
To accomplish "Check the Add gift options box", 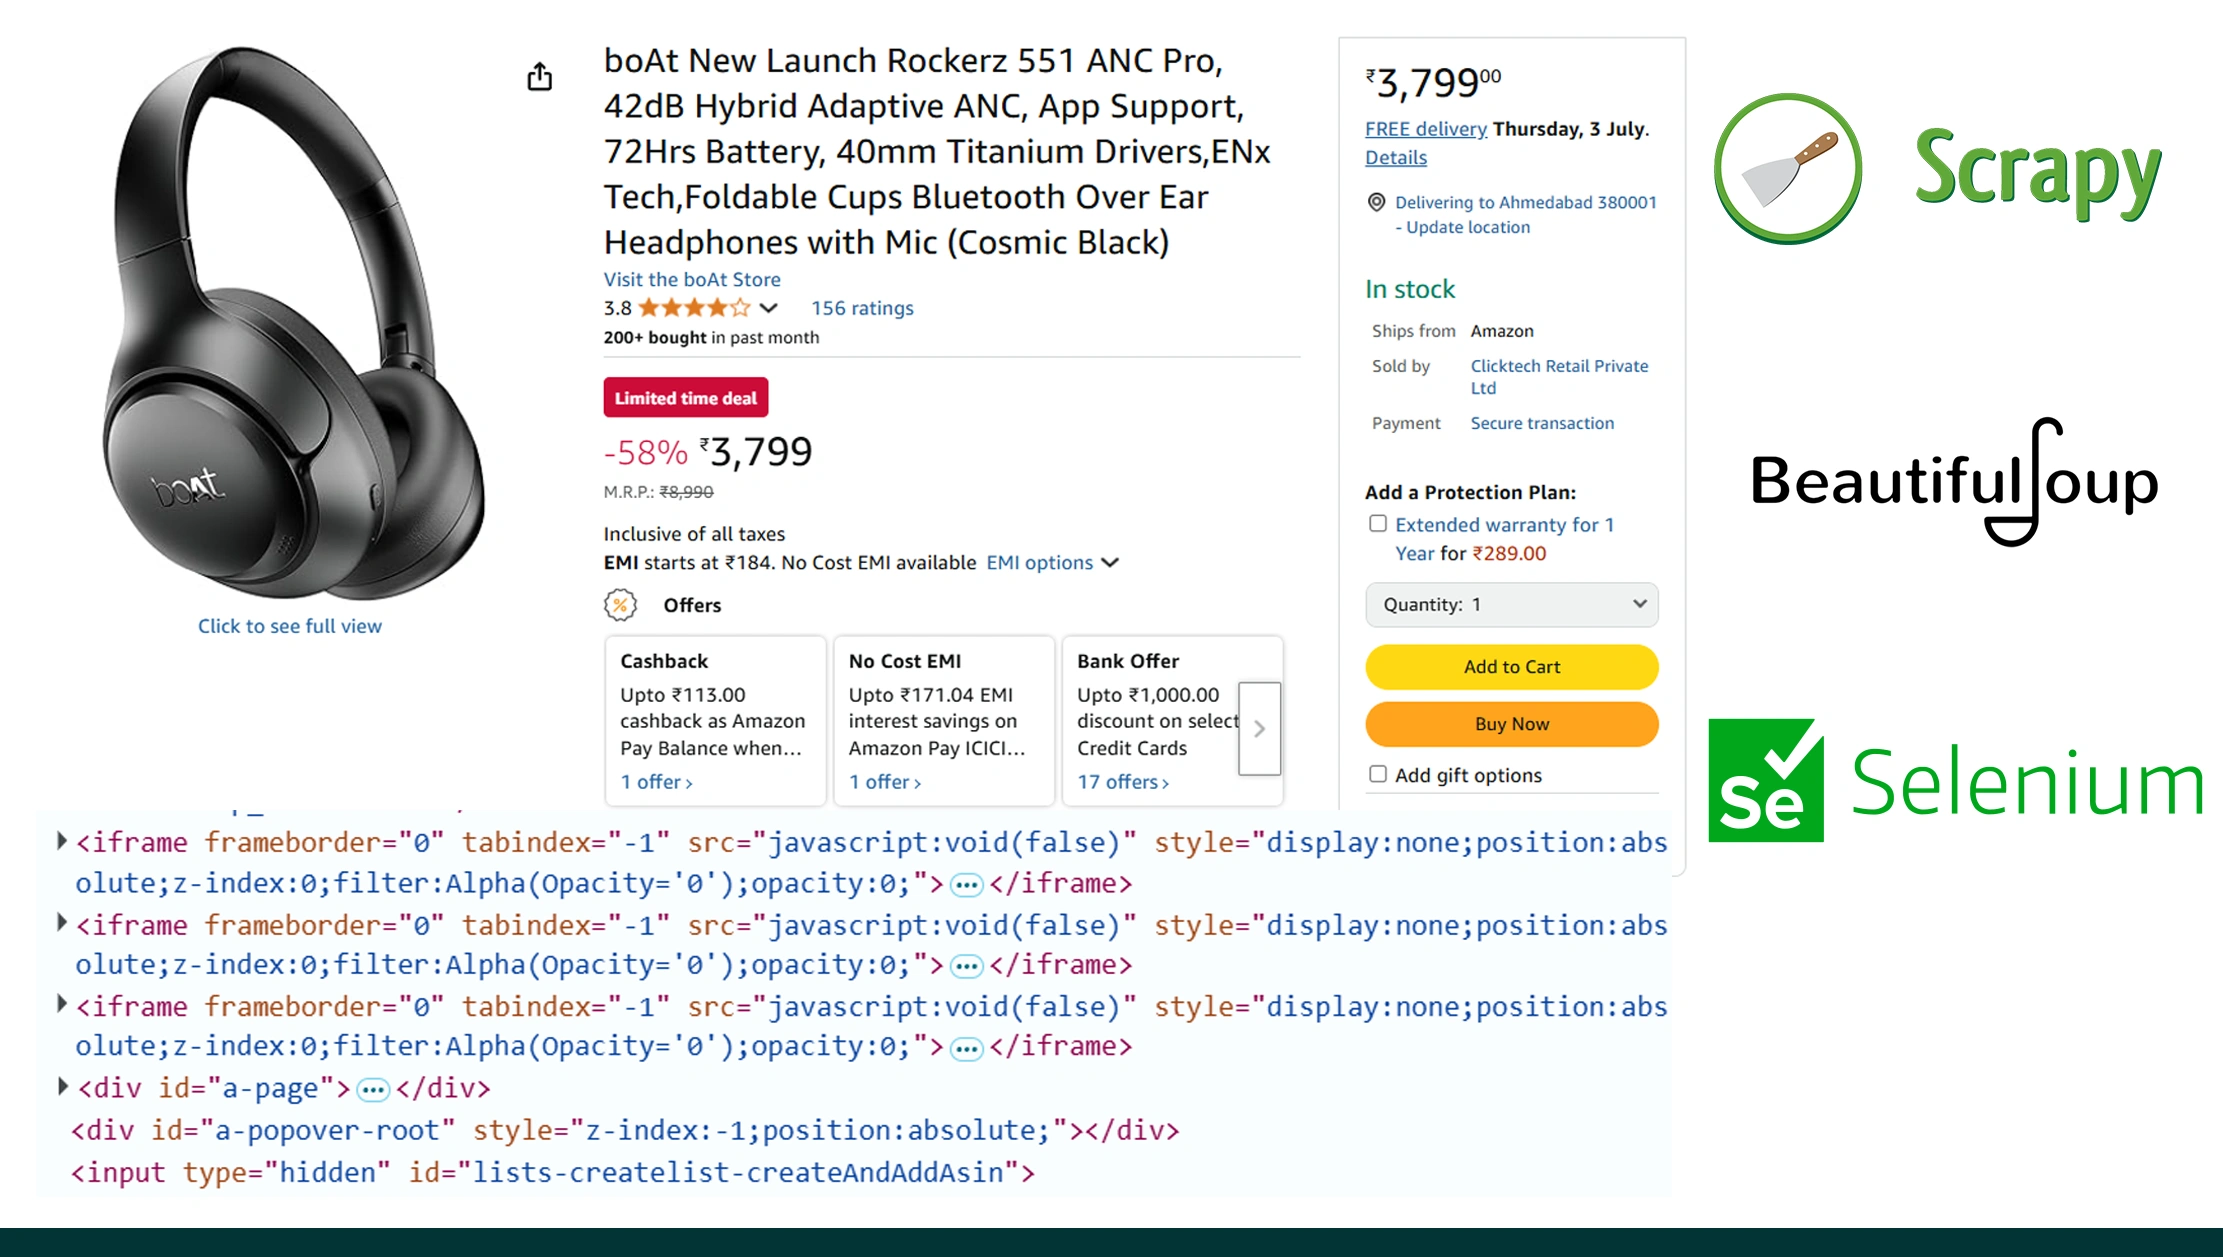I will click(1378, 773).
